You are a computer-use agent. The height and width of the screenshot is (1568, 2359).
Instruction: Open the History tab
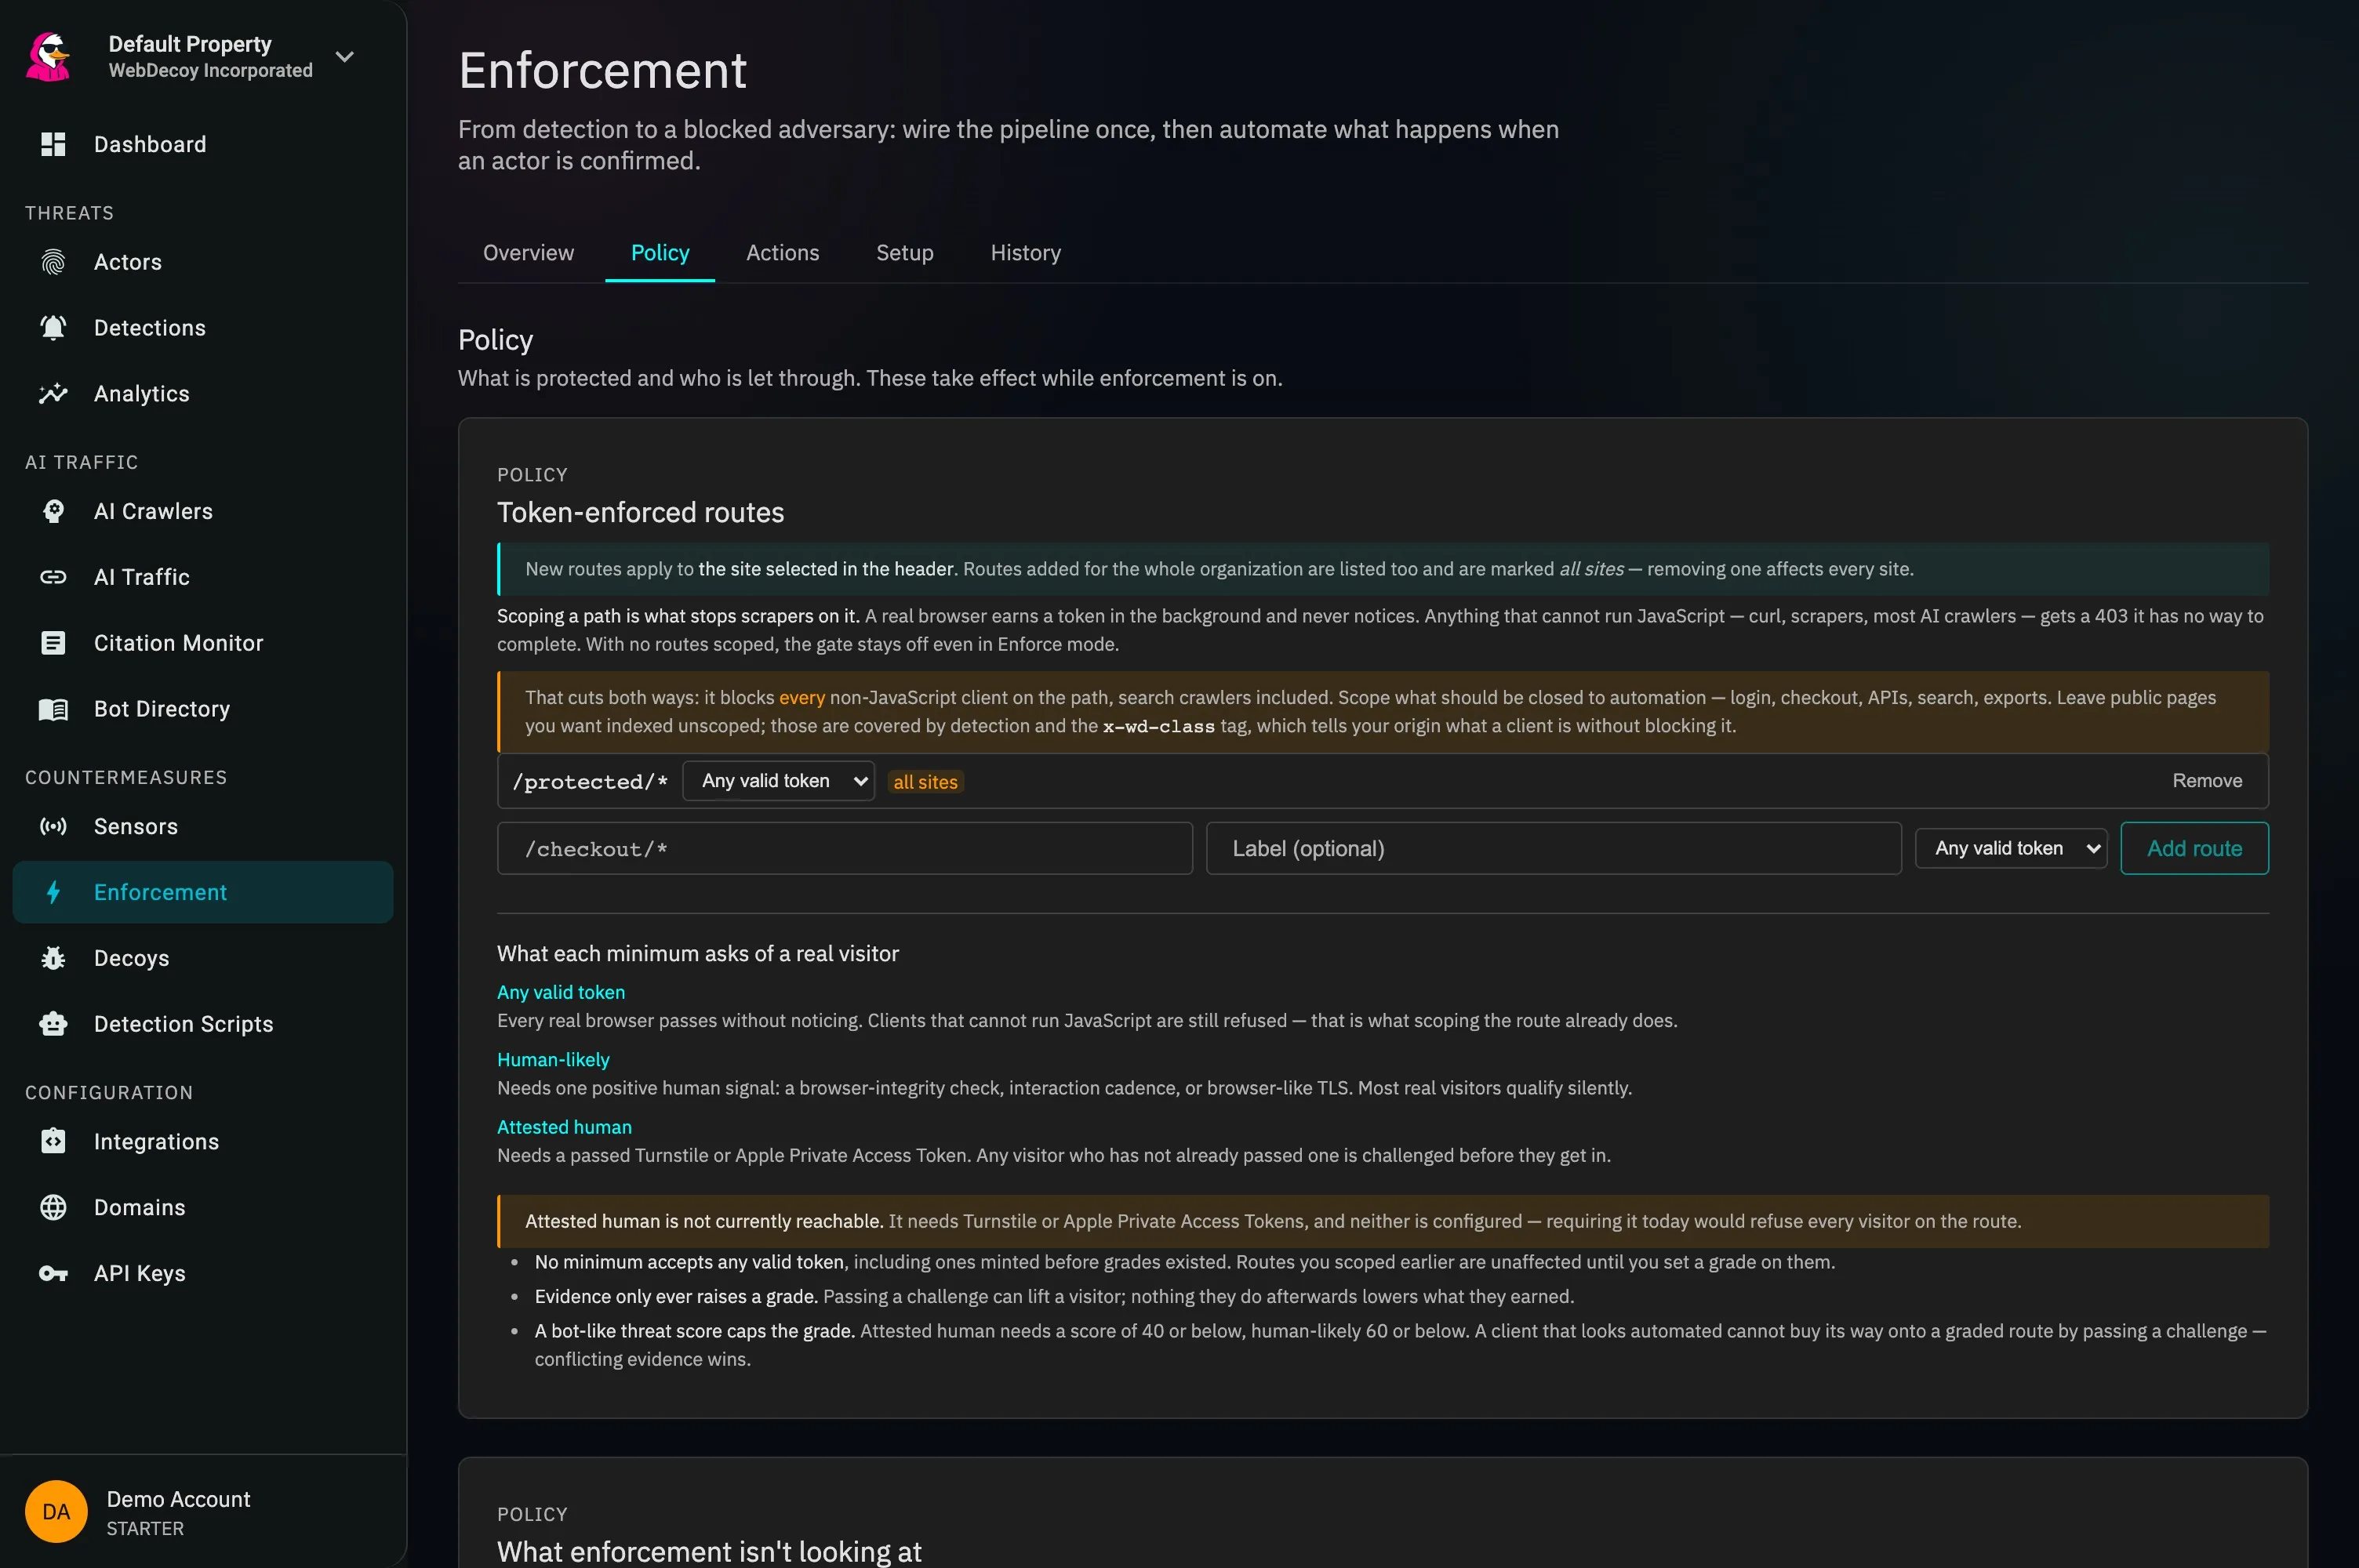1025,252
